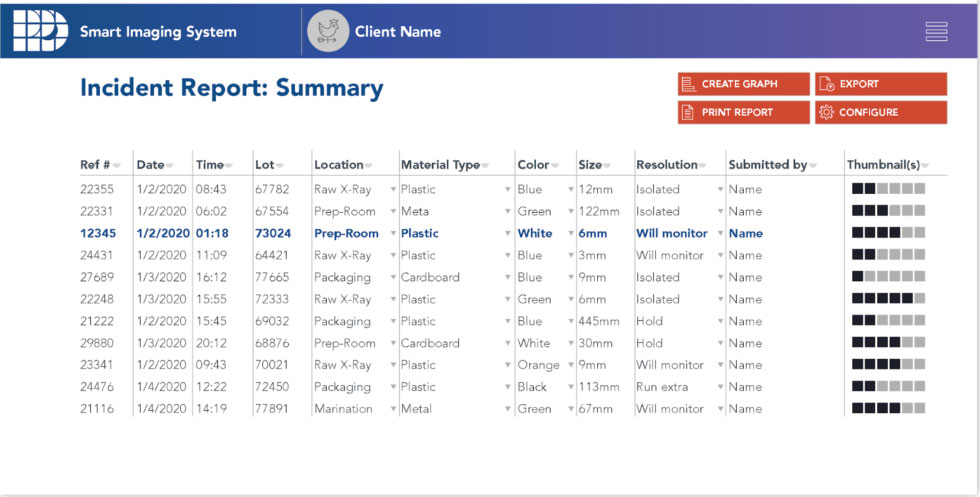Click the 1/4/2020 date in row 24476

[x=162, y=387]
